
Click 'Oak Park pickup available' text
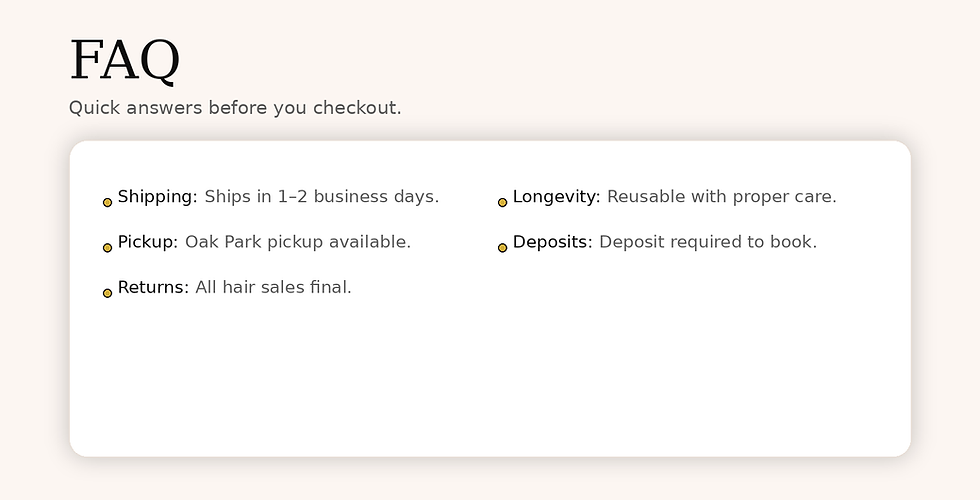tap(297, 242)
